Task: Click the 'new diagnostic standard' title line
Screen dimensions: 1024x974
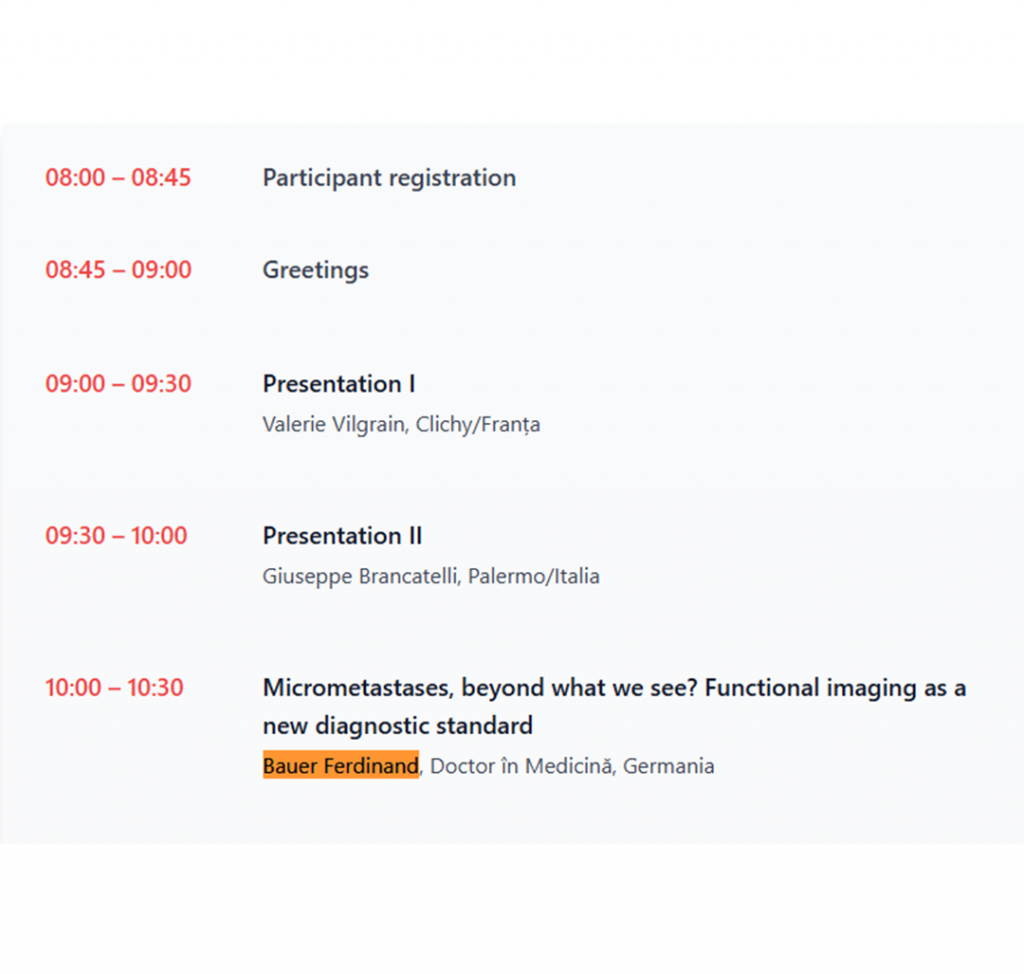Action: pos(397,725)
